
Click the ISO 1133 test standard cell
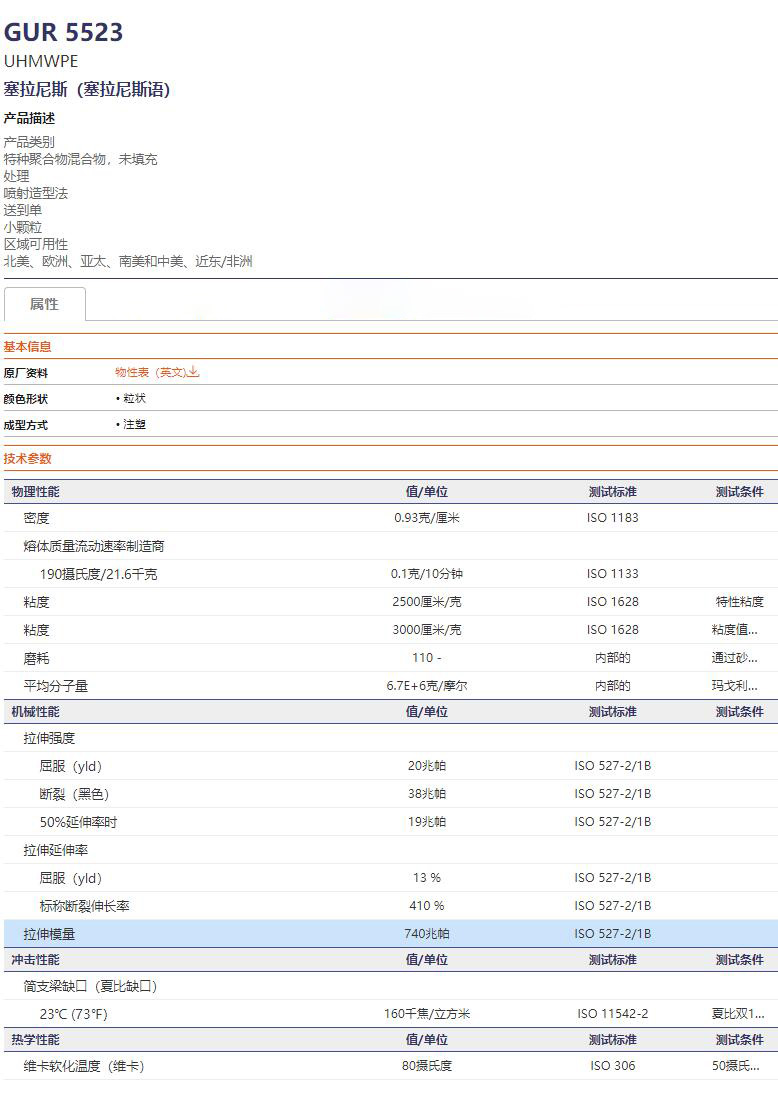pos(613,574)
